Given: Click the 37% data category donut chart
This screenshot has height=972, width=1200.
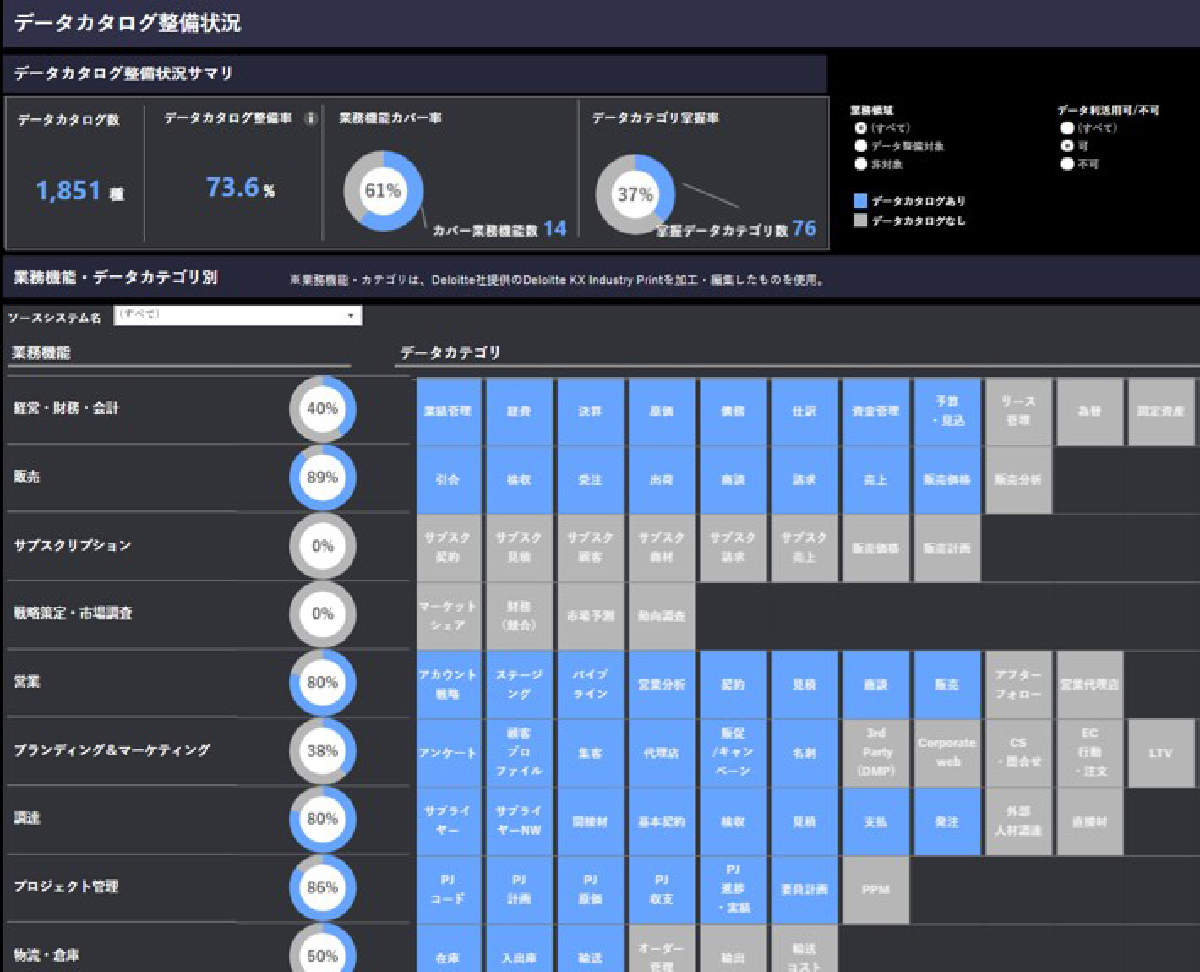Looking at the screenshot, I should coord(635,194).
